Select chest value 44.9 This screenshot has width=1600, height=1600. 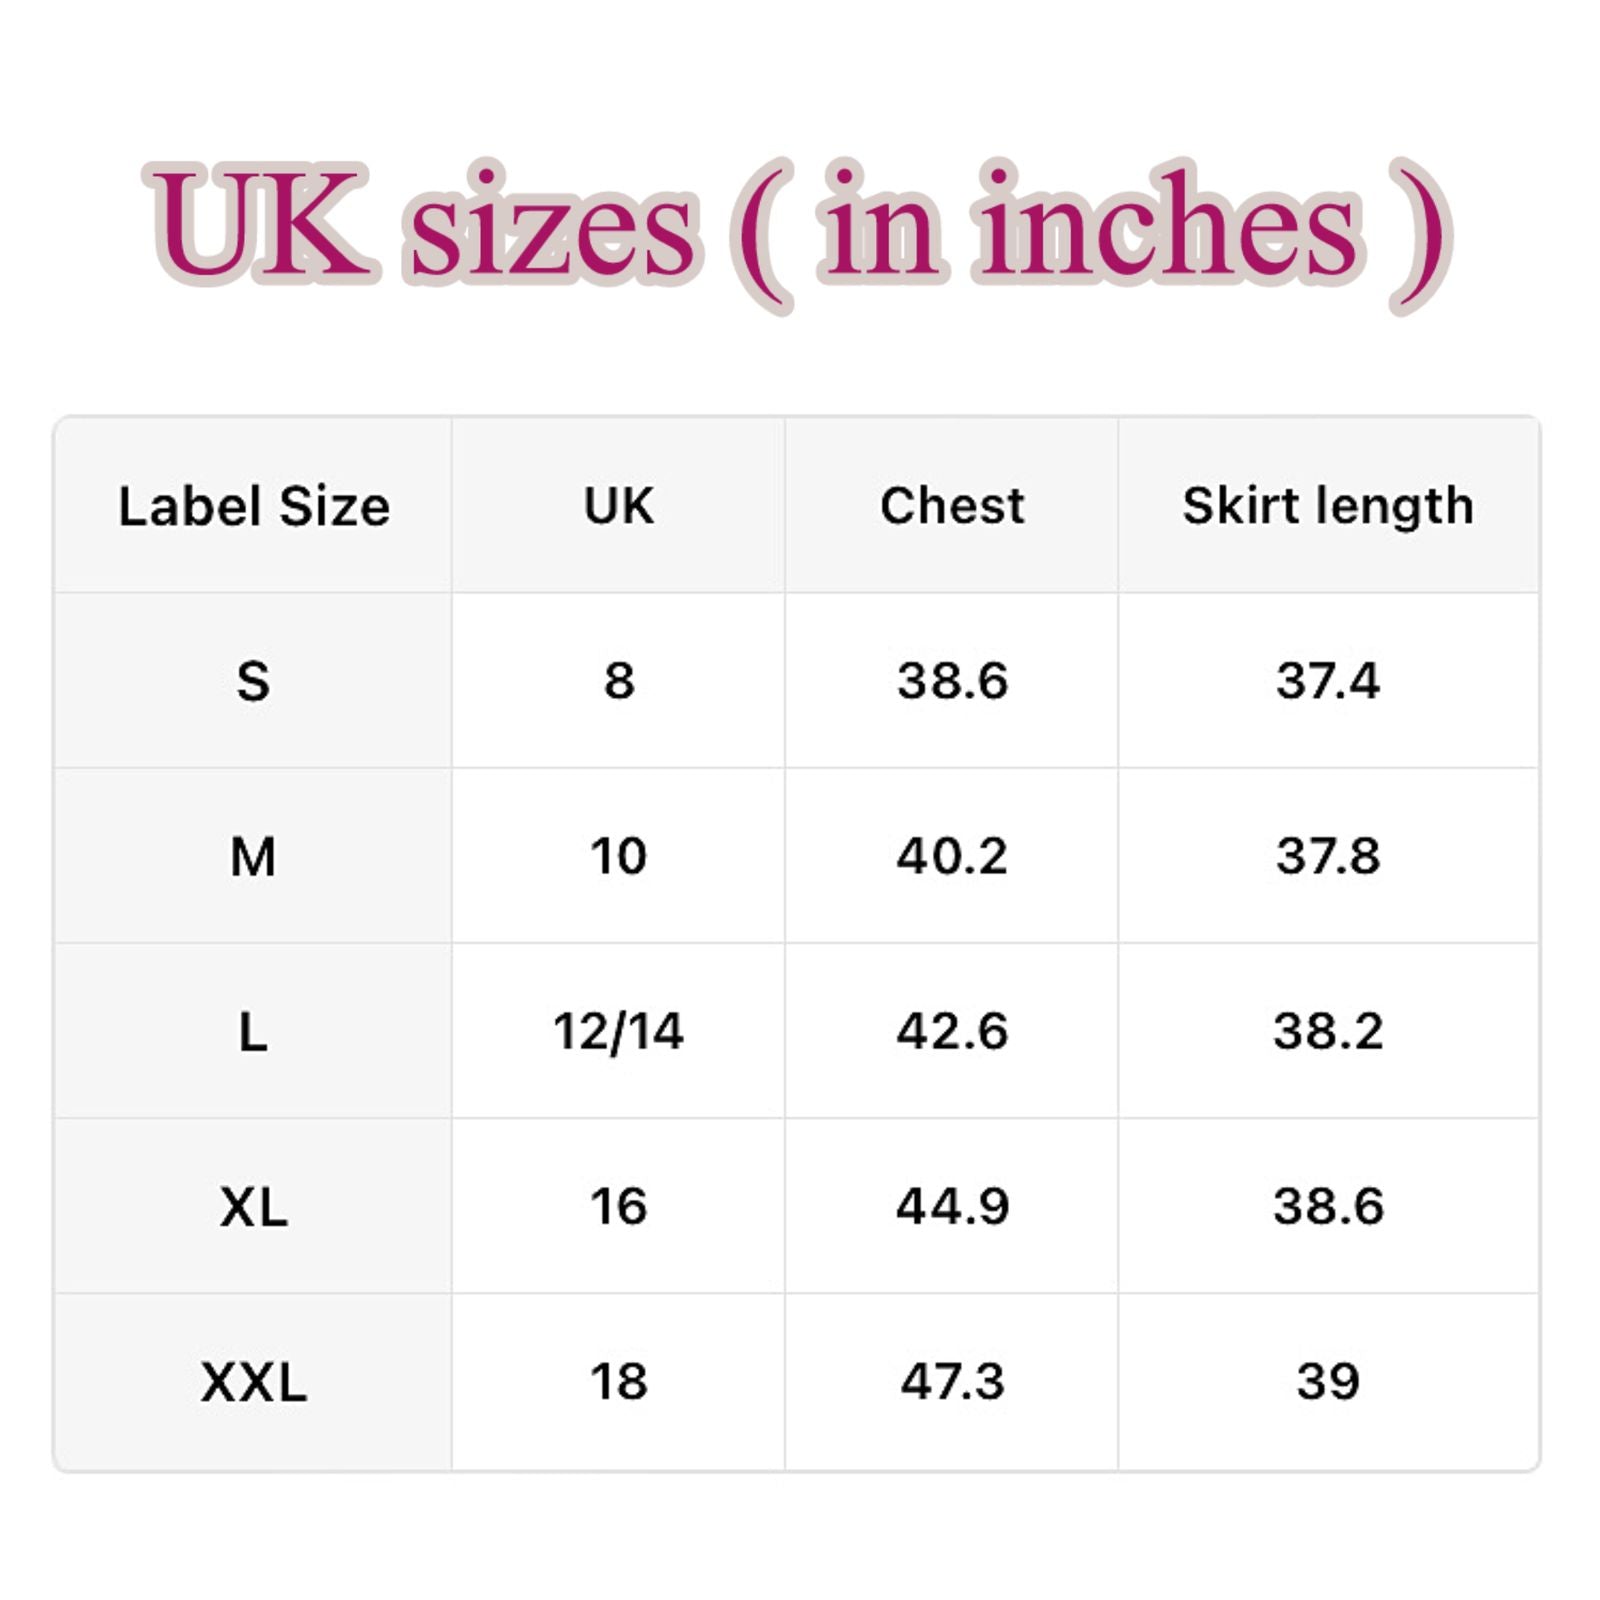point(952,1207)
